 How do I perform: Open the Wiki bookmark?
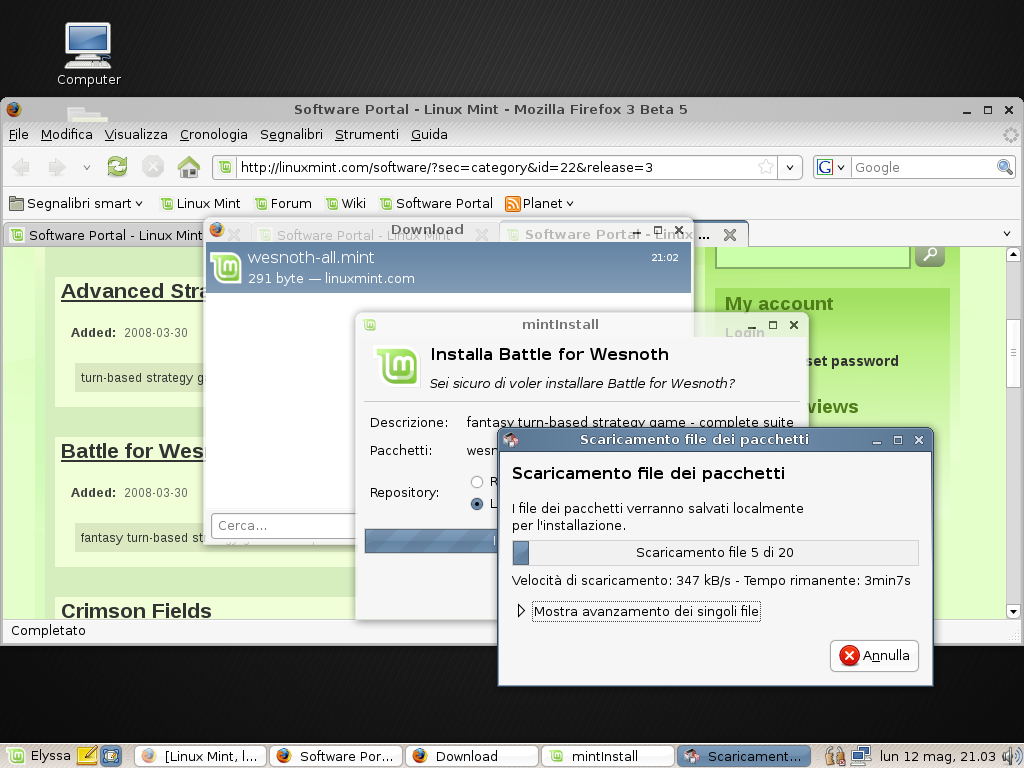tap(346, 204)
